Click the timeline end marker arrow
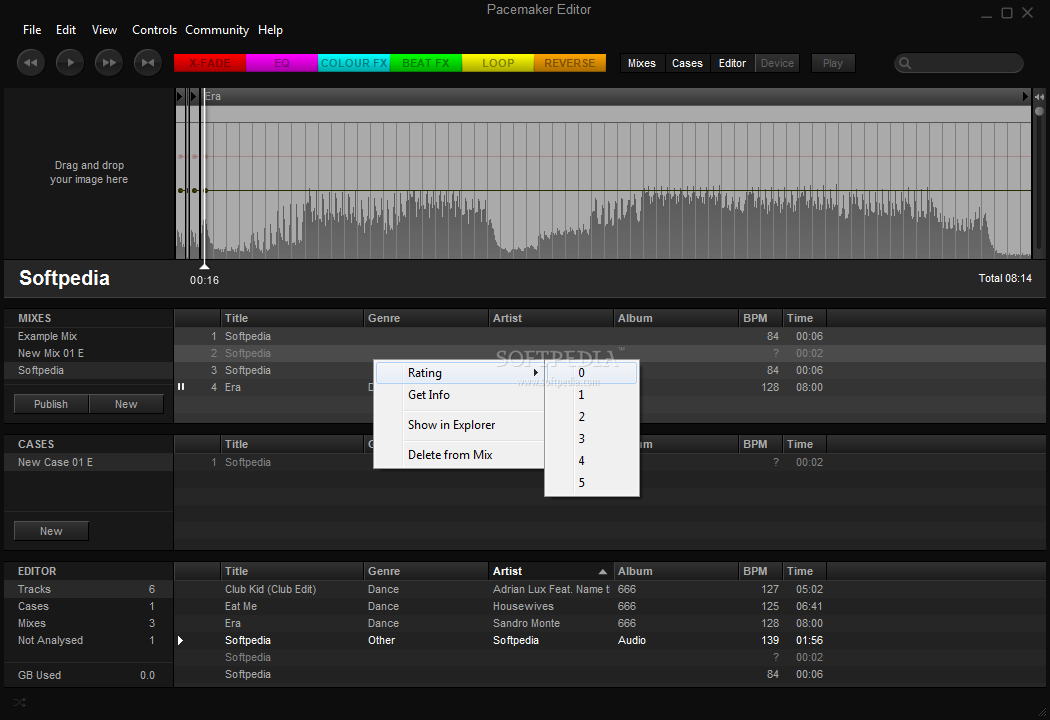Screen dimensions: 1050x720 pyautogui.click(x=1025, y=96)
